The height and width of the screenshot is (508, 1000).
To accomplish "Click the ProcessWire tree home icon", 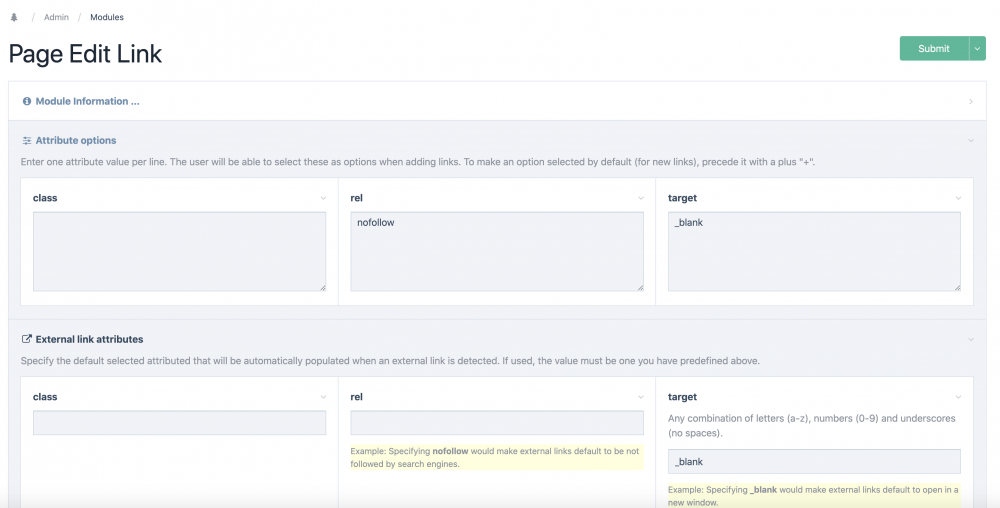I will 14,17.
